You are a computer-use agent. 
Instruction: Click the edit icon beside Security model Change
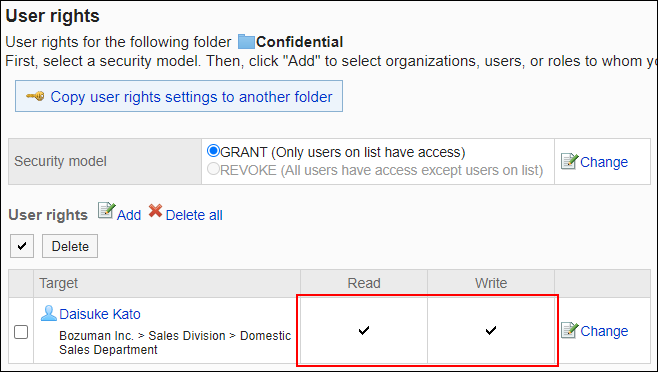[569, 161]
